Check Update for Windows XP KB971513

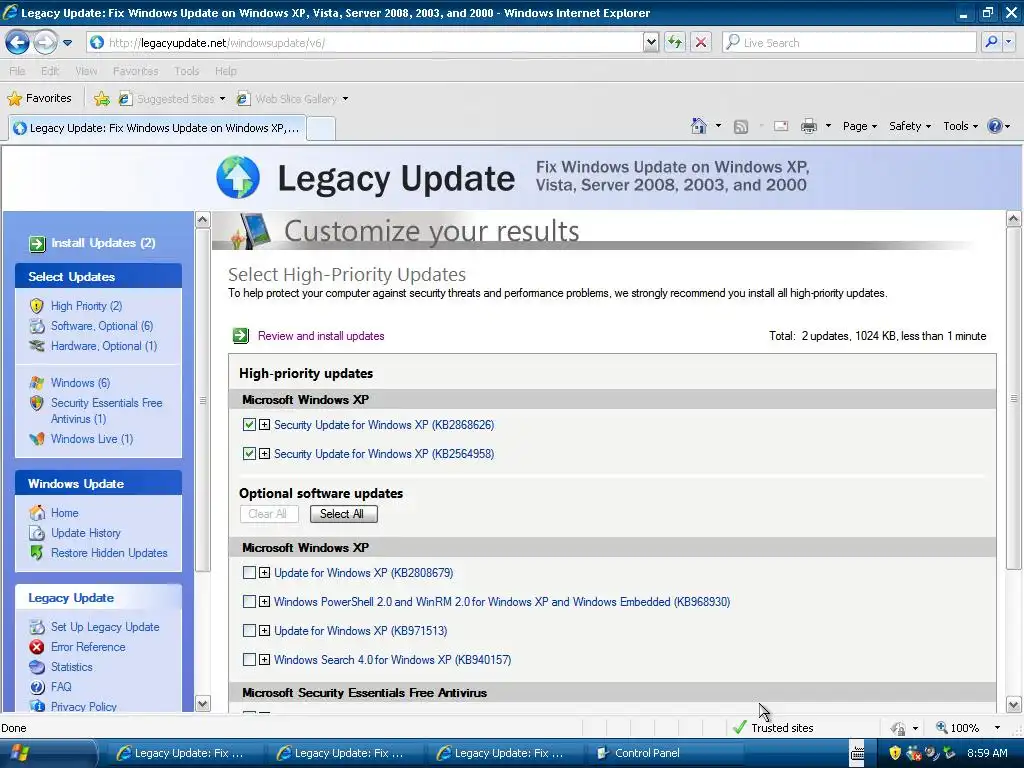pos(249,630)
